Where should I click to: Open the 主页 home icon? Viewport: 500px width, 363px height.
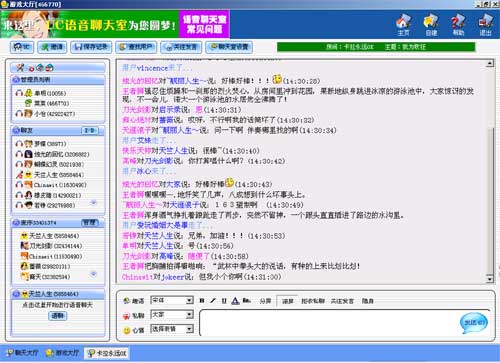pyautogui.click(x=403, y=24)
